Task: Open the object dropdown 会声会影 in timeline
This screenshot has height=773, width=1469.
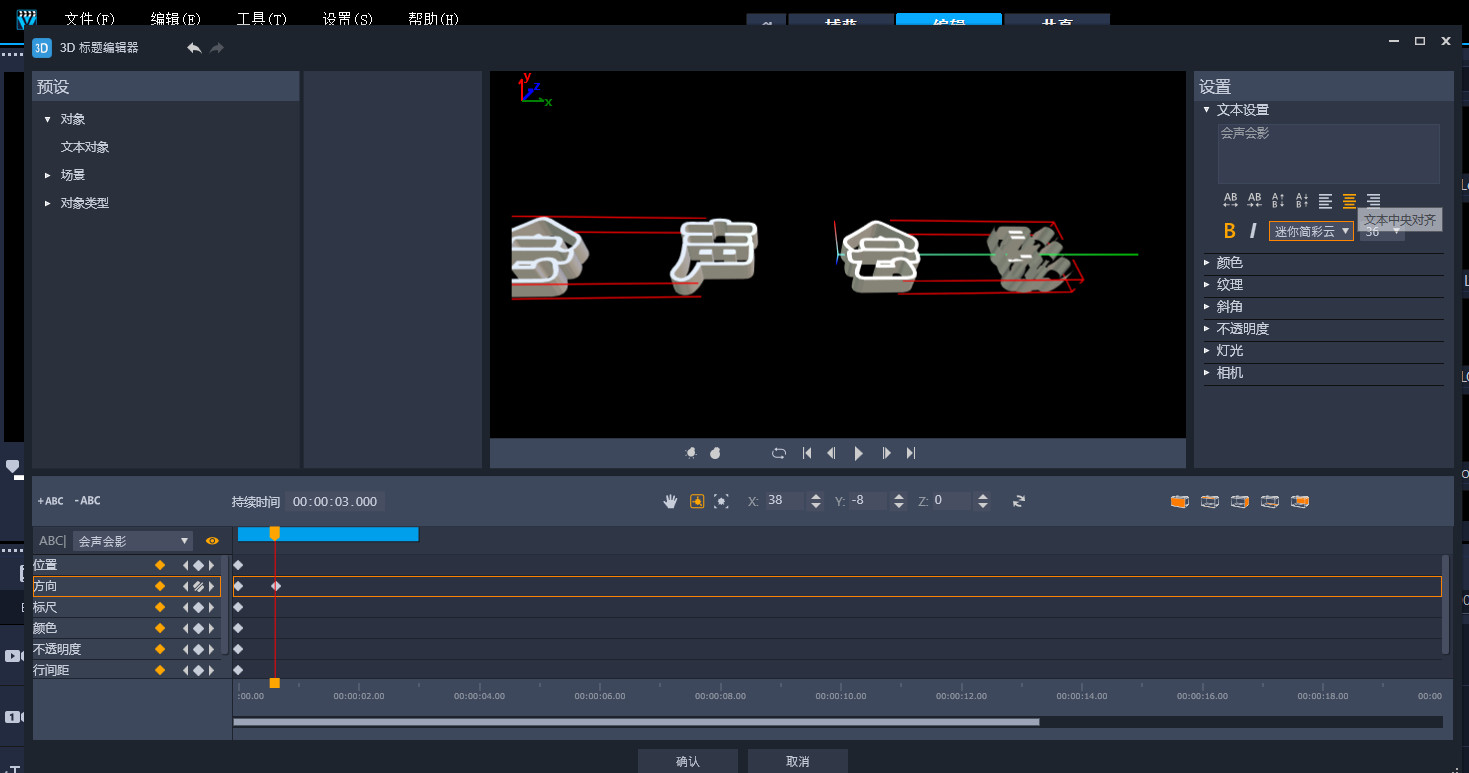Action: tap(133, 541)
